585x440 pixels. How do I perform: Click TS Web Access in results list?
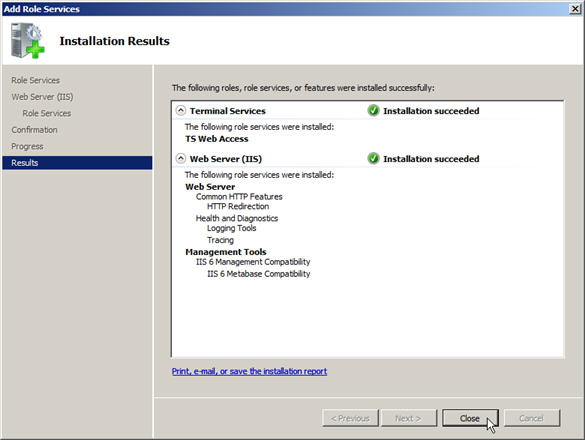pos(217,139)
